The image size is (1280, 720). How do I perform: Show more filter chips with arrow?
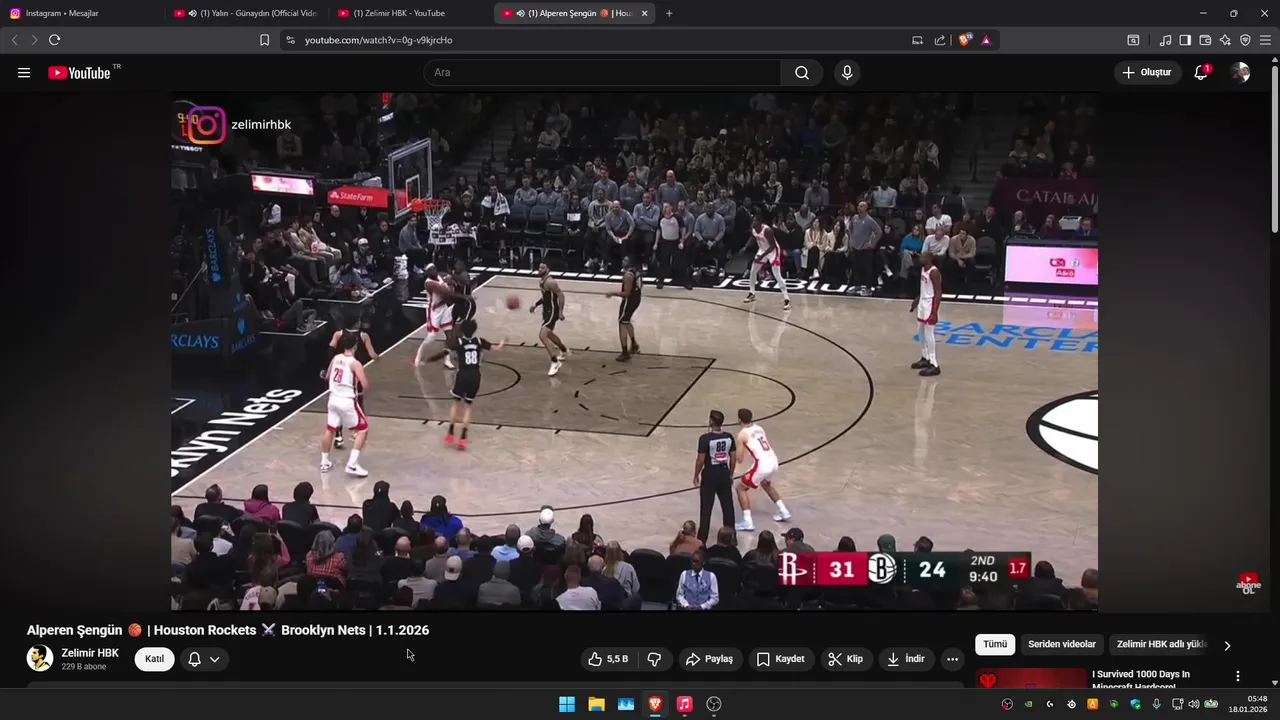pyautogui.click(x=1227, y=645)
